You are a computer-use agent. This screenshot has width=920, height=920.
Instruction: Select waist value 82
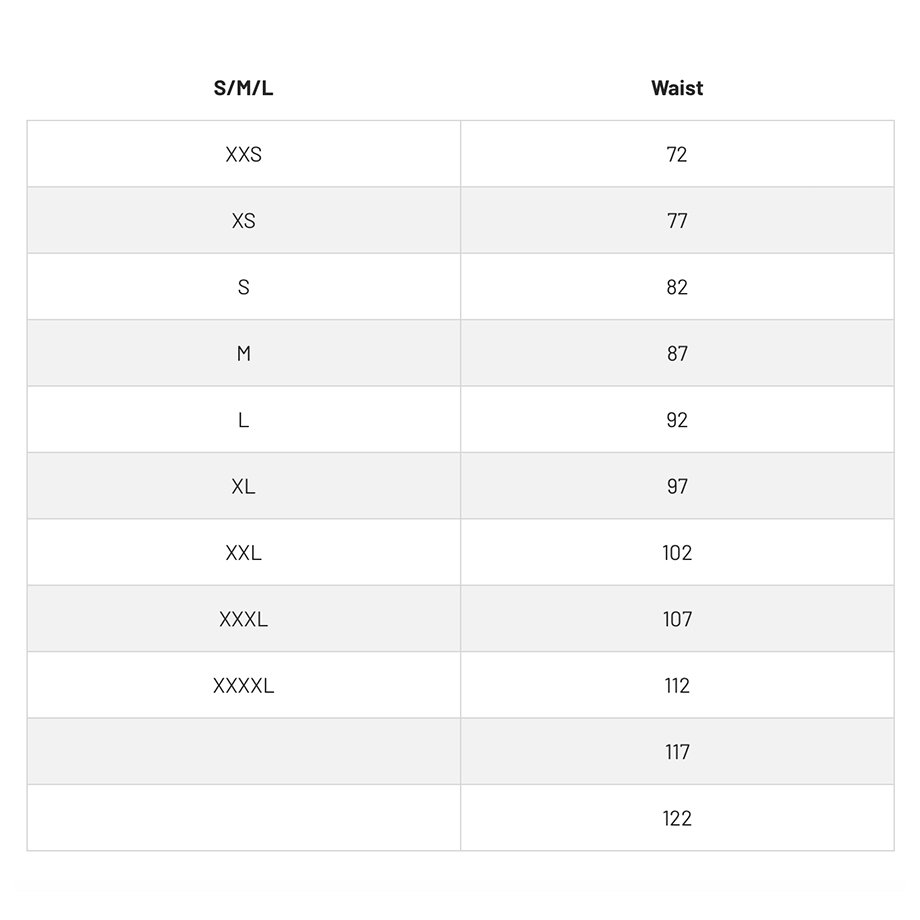[x=677, y=287]
